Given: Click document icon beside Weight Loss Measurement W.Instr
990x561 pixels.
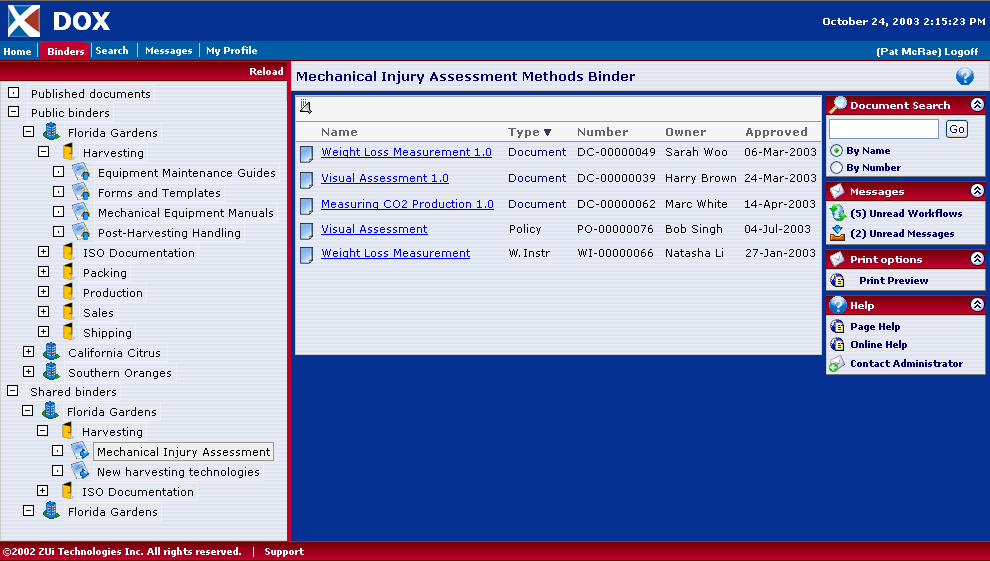Looking at the screenshot, I should click(x=306, y=254).
